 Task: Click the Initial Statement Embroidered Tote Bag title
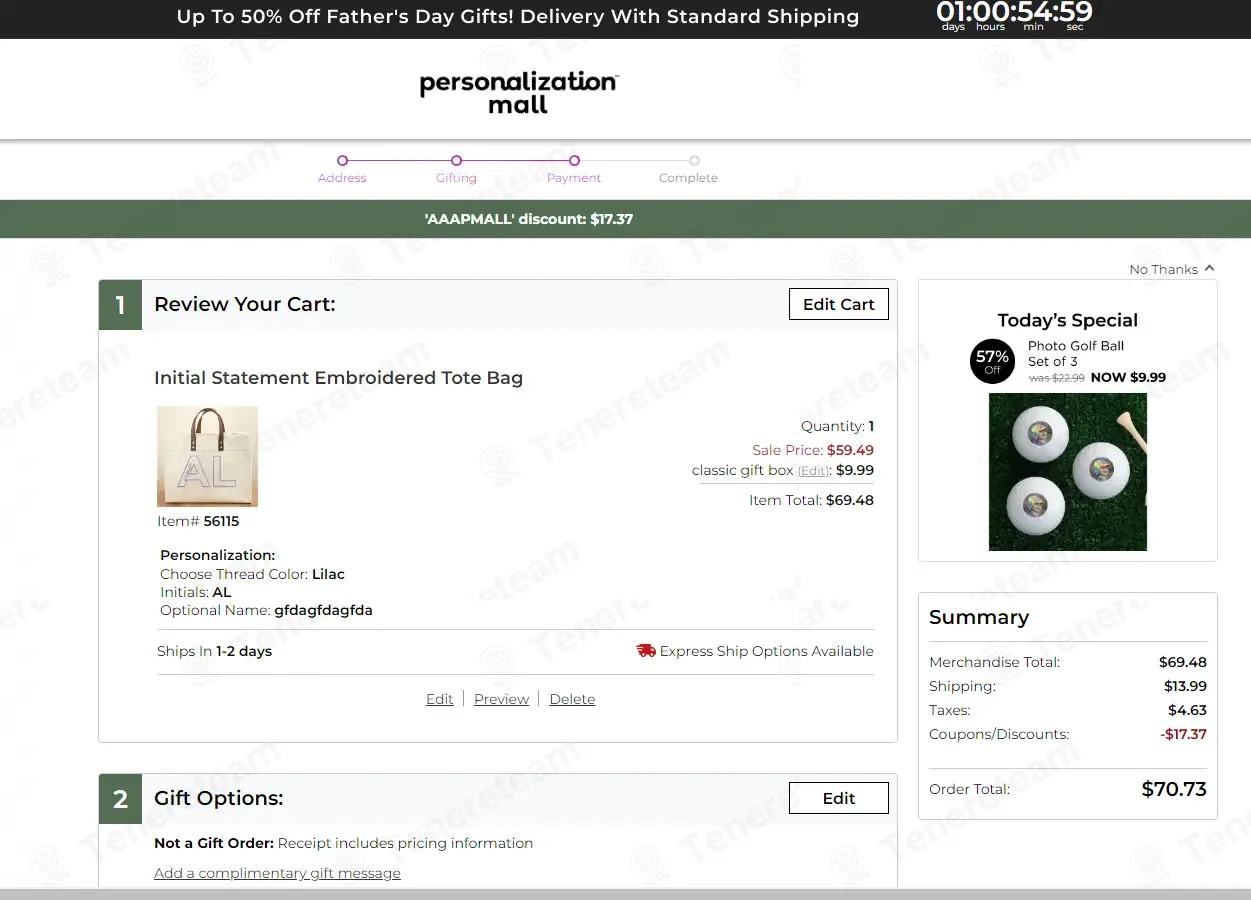click(x=338, y=378)
